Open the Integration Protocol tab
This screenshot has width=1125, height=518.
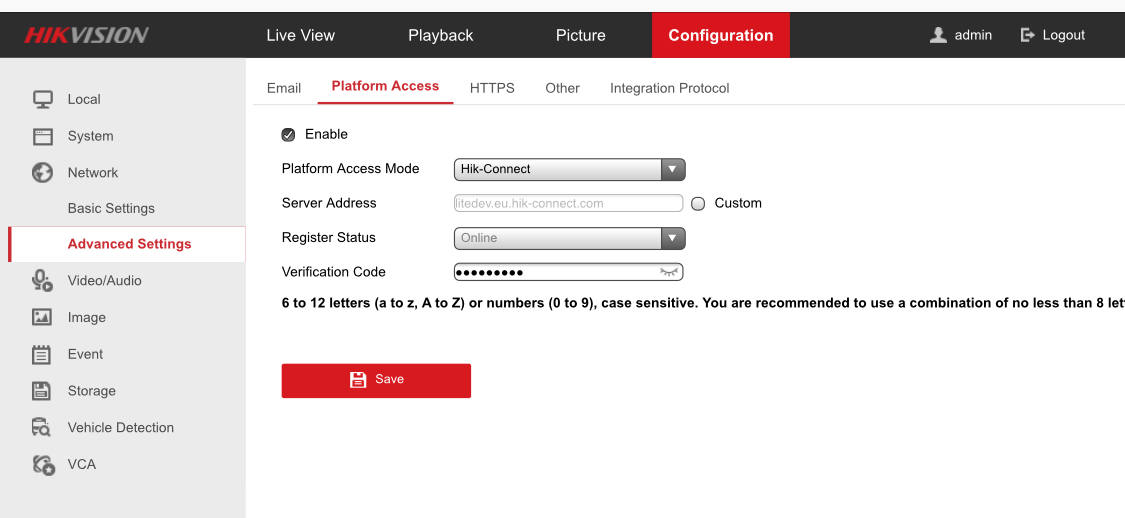point(669,88)
